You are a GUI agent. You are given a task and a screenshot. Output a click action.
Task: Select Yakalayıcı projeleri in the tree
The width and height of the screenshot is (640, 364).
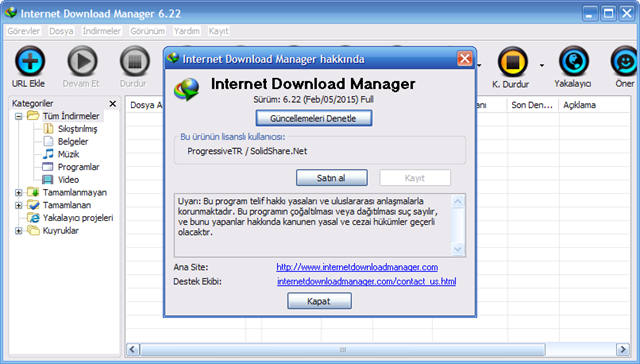tap(78, 218)
